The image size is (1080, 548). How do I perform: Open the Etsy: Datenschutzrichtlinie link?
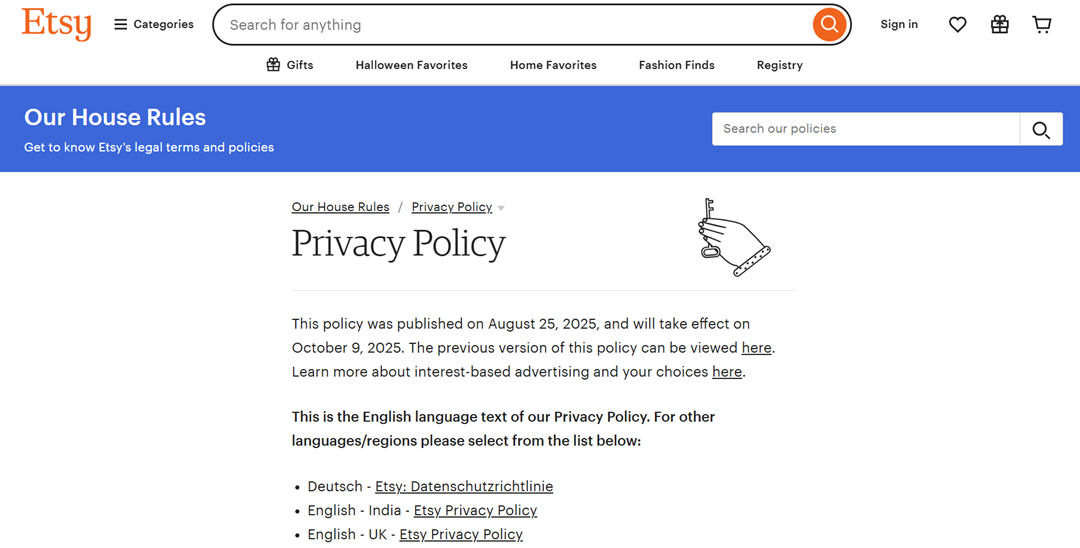[463, 487]
